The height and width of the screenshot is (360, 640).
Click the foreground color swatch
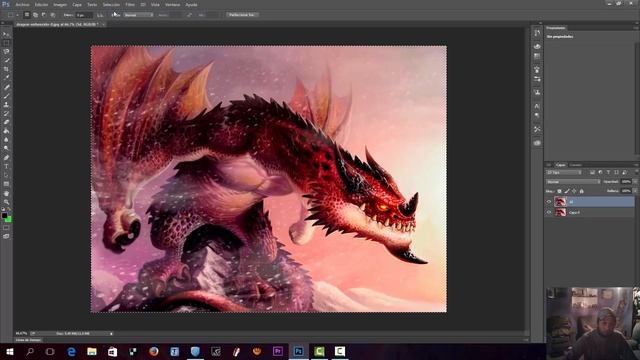[x=4, y=215]
